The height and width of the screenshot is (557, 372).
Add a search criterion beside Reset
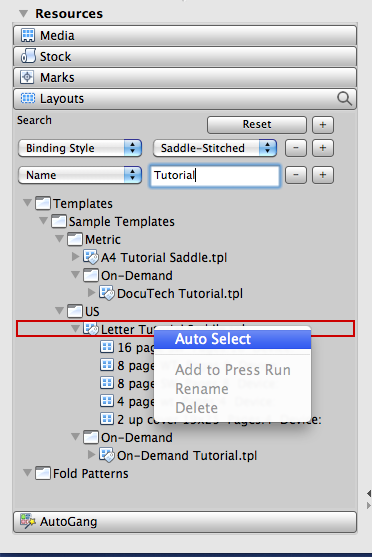323,125
